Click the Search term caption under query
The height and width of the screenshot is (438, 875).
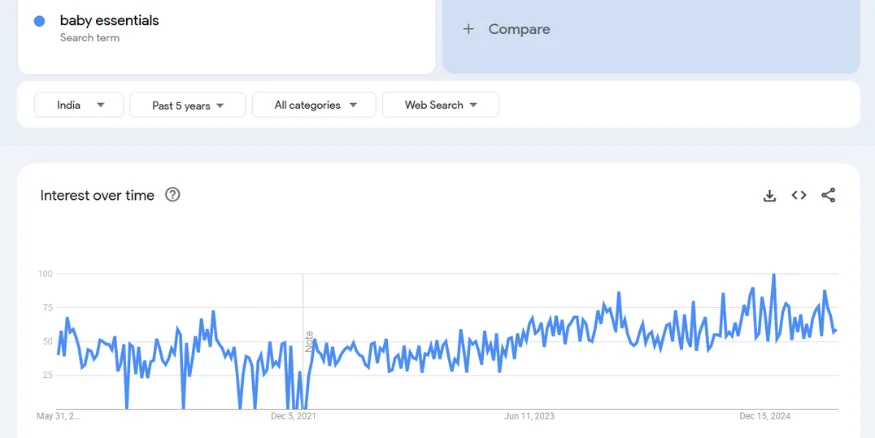click(x=89, y=38)
